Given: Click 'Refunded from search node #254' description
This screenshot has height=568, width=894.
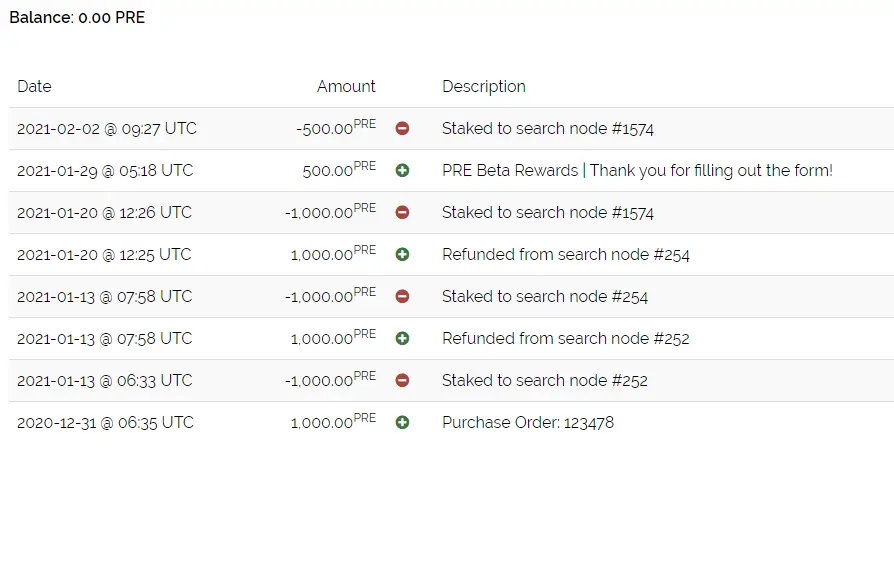Looking at the screenshot, I should [566, 254].
